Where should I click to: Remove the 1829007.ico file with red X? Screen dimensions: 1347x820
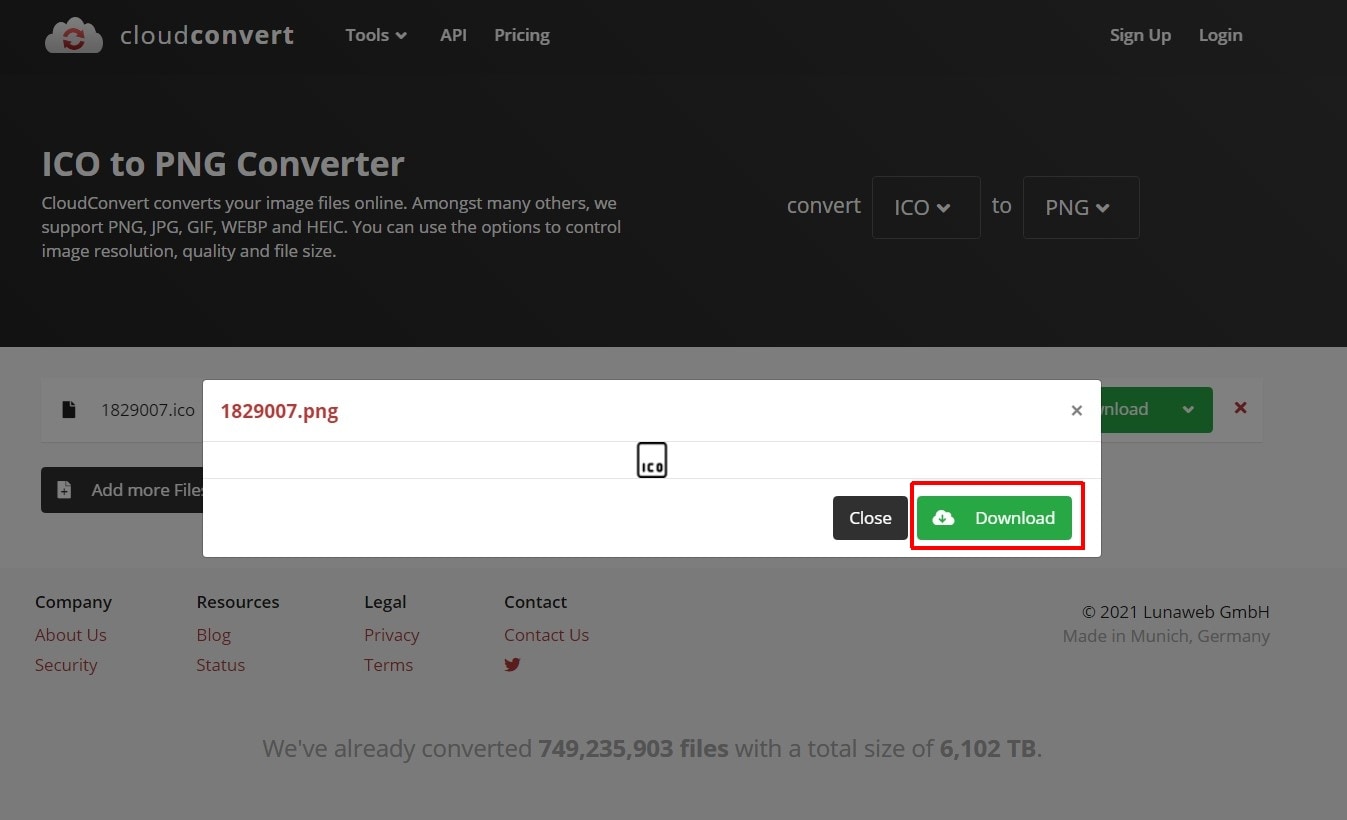point(1240,408)
